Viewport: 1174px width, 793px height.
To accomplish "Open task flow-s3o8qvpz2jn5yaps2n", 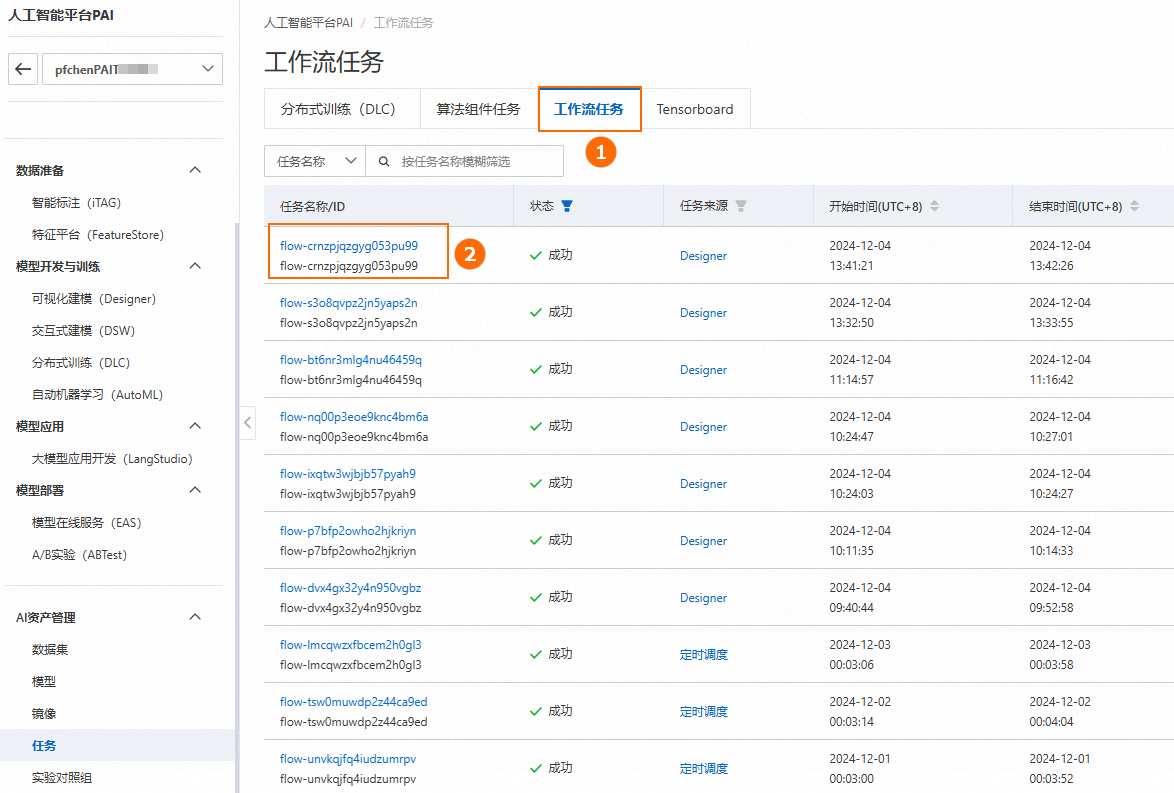I will pos(349,303).
